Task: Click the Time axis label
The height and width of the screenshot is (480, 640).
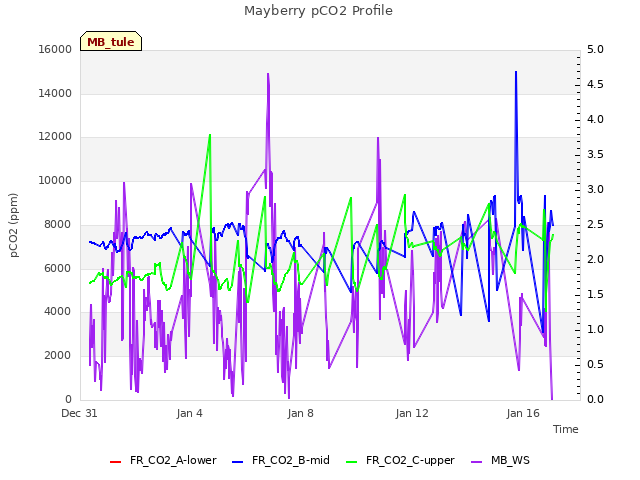Action: tap(566, 429)
